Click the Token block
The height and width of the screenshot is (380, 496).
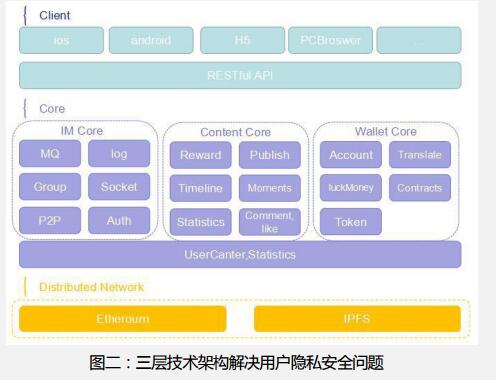click(x=351, y=222)
